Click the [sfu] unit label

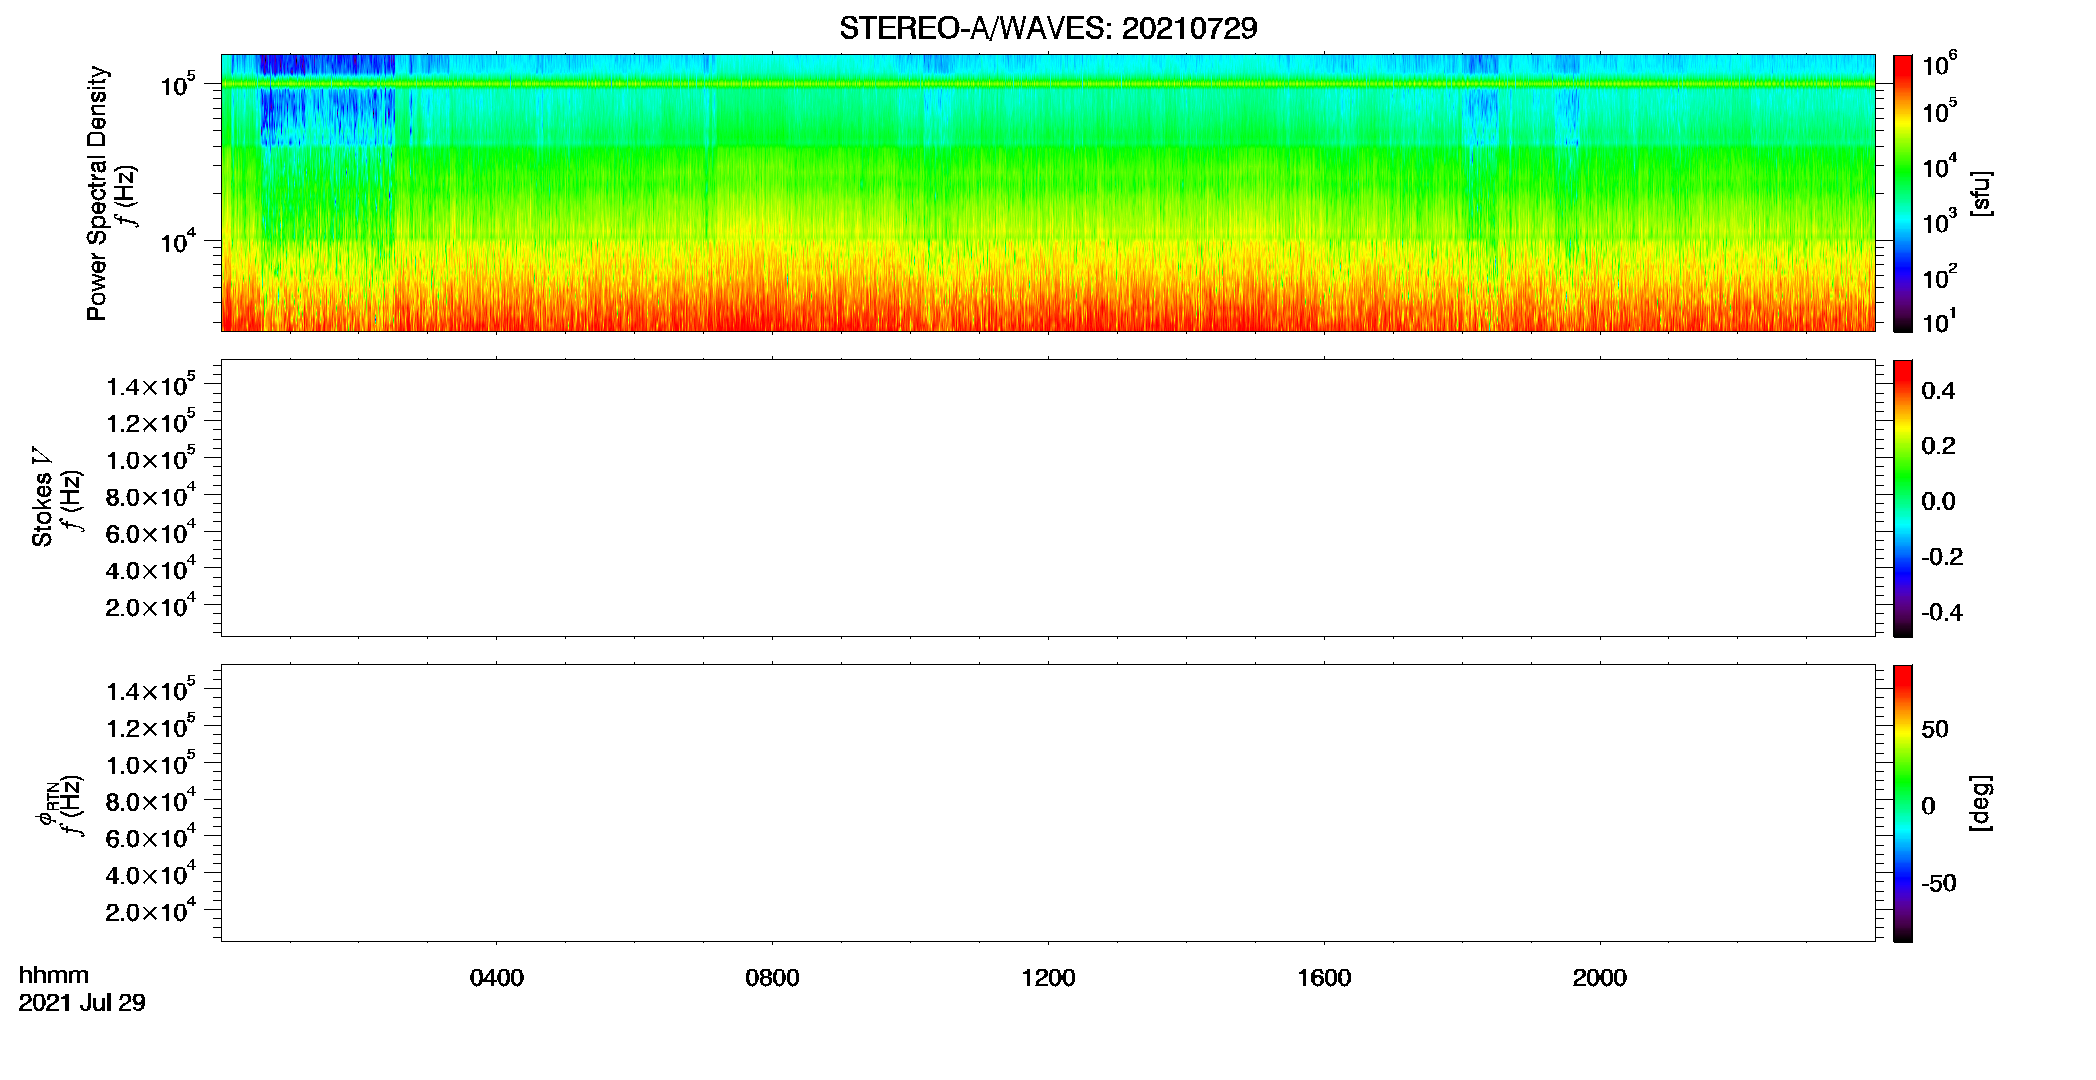tap(1981, 193)
